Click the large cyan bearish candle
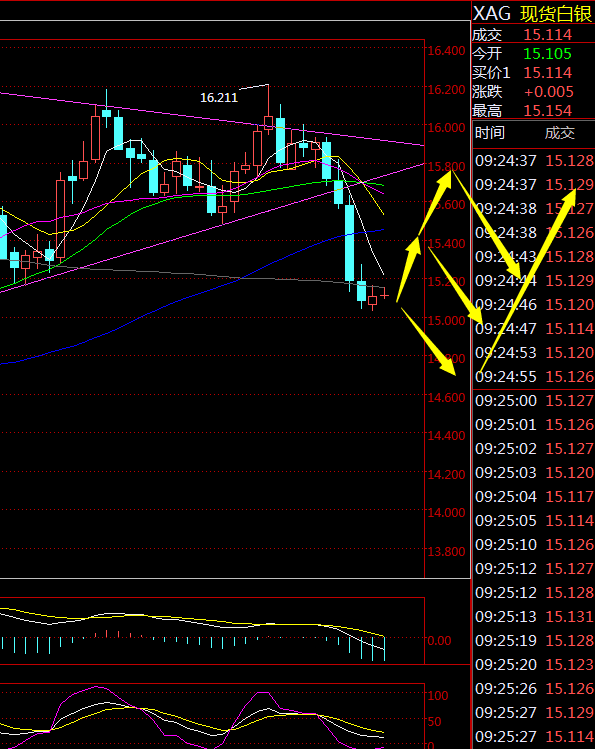This screenshot has width=595, height=749. click(350, 243)
